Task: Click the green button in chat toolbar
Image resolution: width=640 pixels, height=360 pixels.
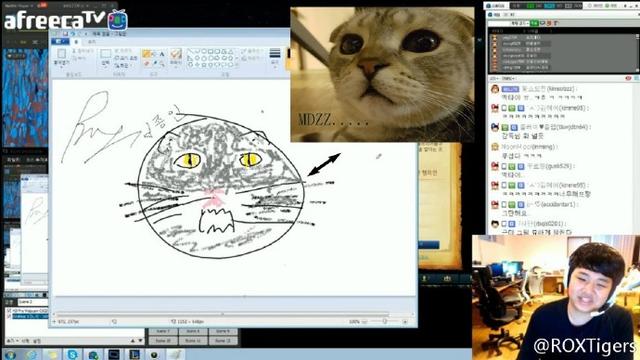Action: pyautogui.click(x=534, y=23)
